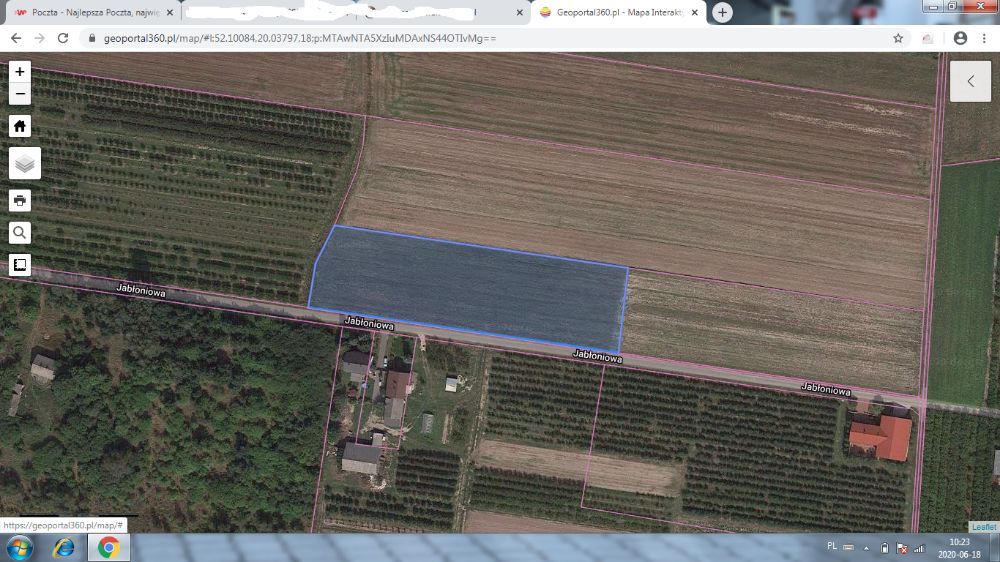Open network signal tray icon
The height and width of the screenshot is (562, 1000).
click(x=919, y=548)
